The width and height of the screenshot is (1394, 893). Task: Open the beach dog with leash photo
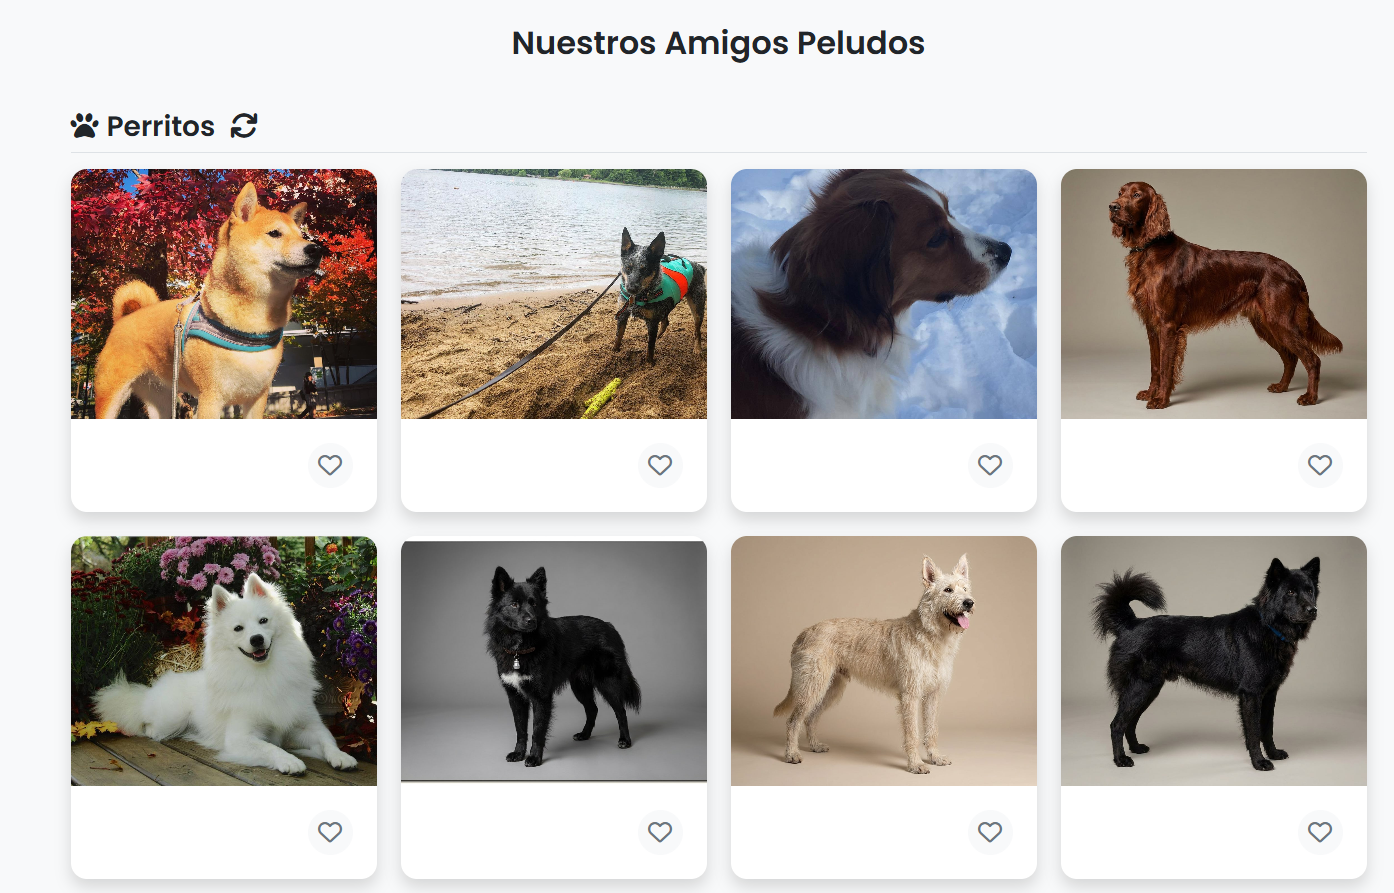[x=554, y=294]
